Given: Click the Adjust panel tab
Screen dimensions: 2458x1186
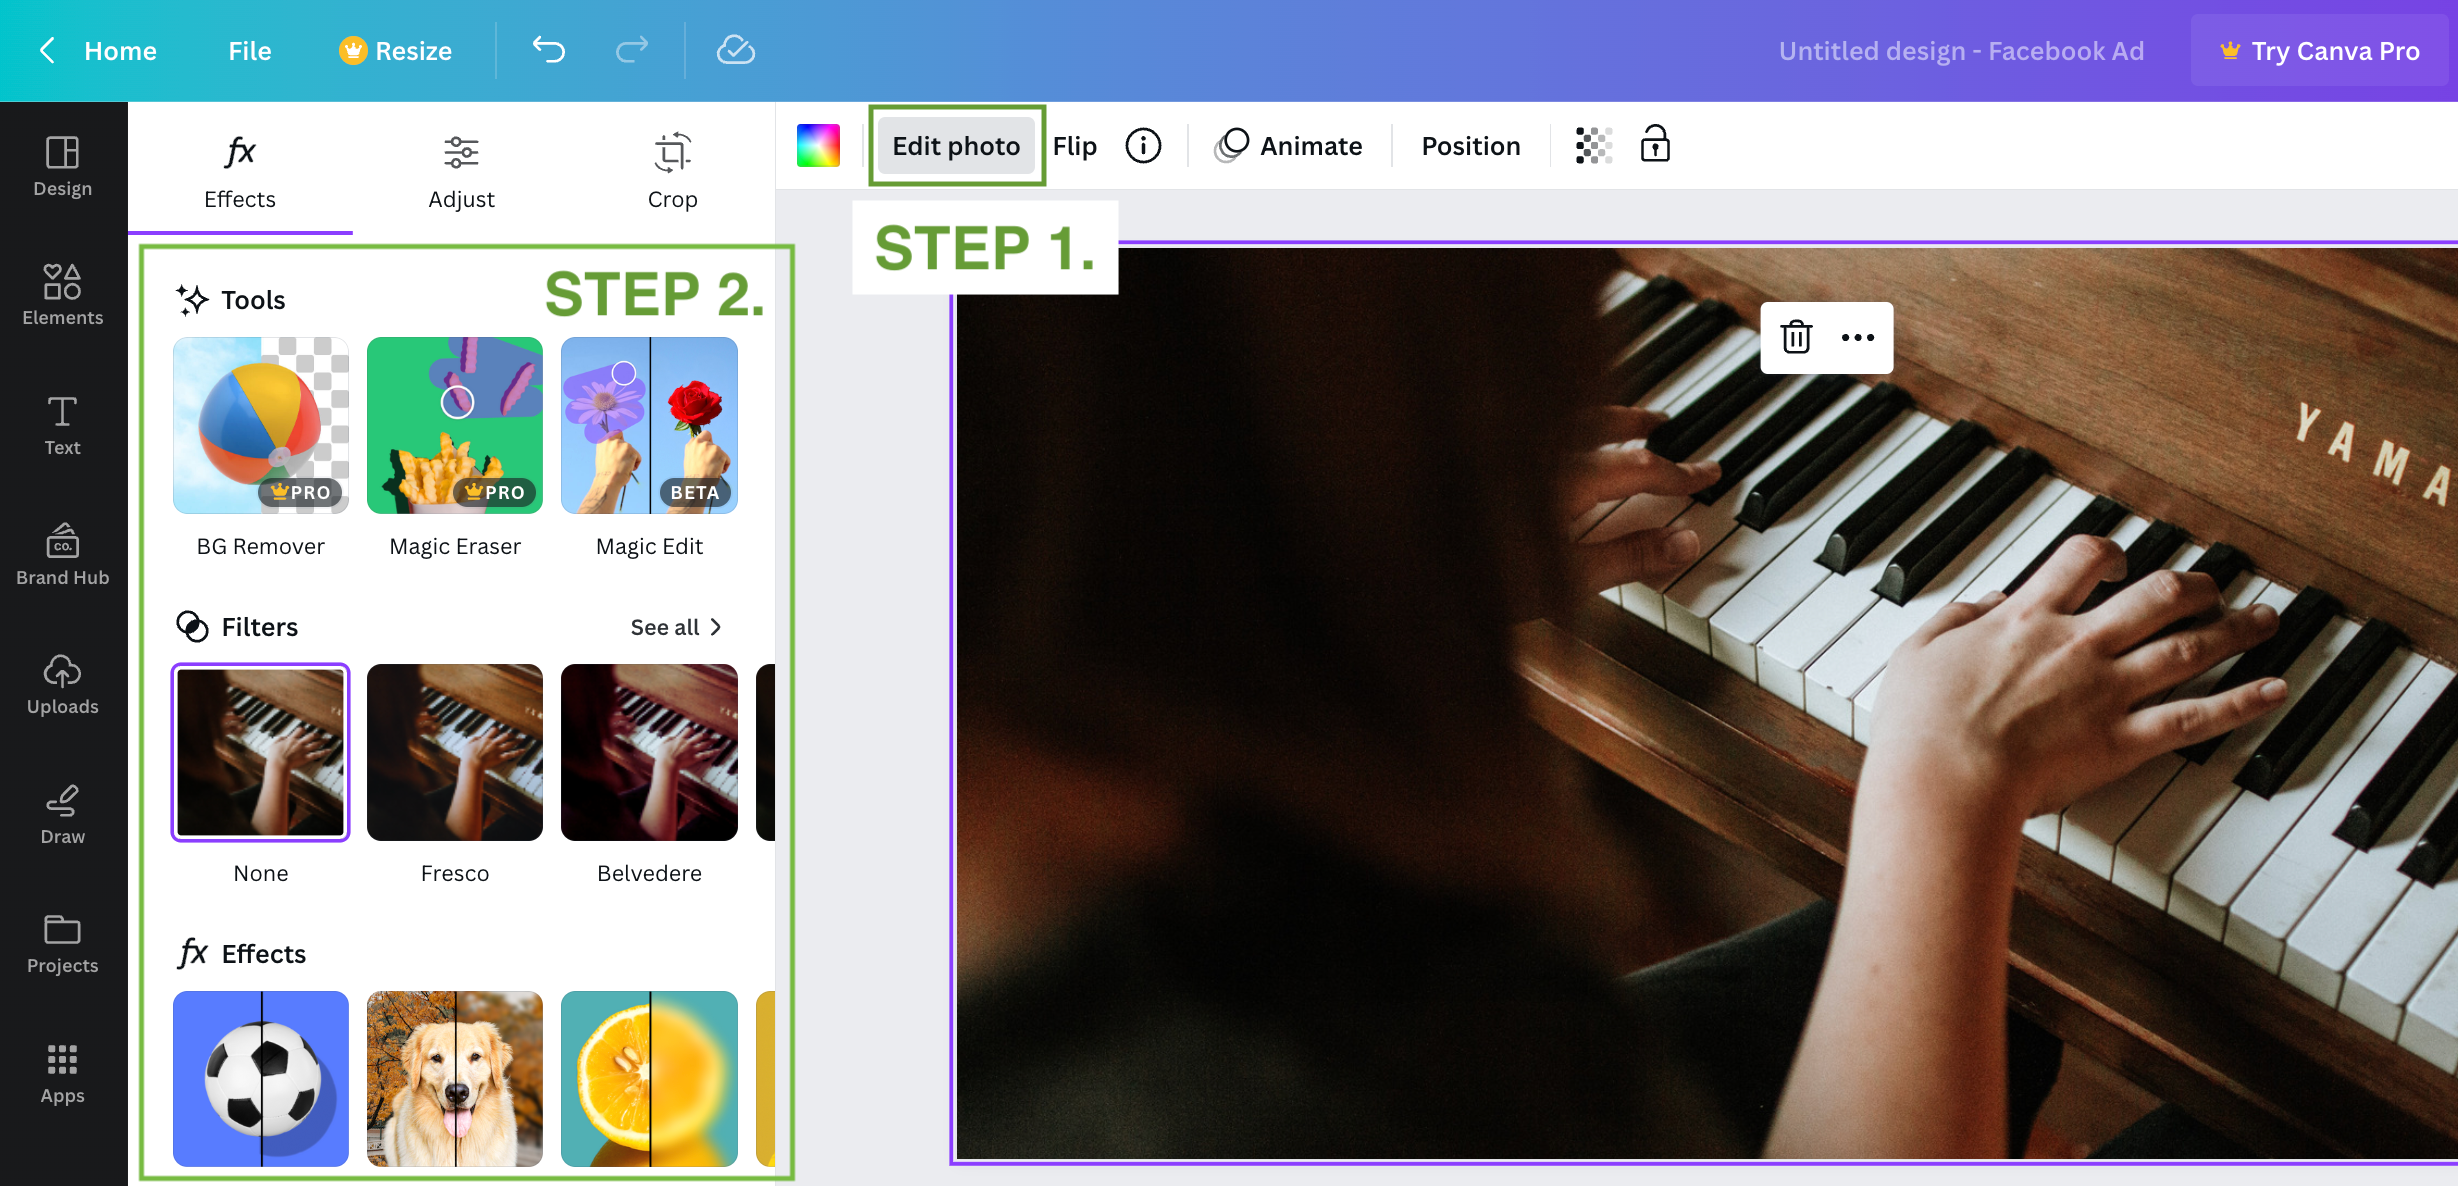Looking at the screenshot, I should coord(462,169).
